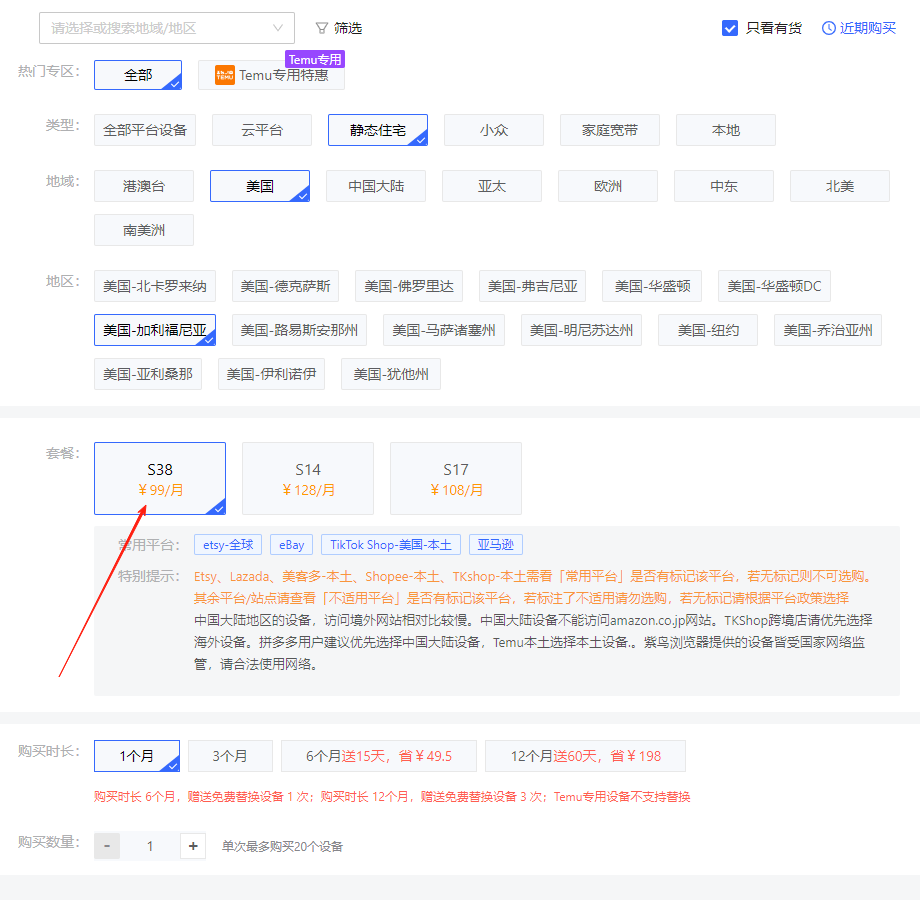Click the etsy-全球 platform tag

click(x=228, y=544)
